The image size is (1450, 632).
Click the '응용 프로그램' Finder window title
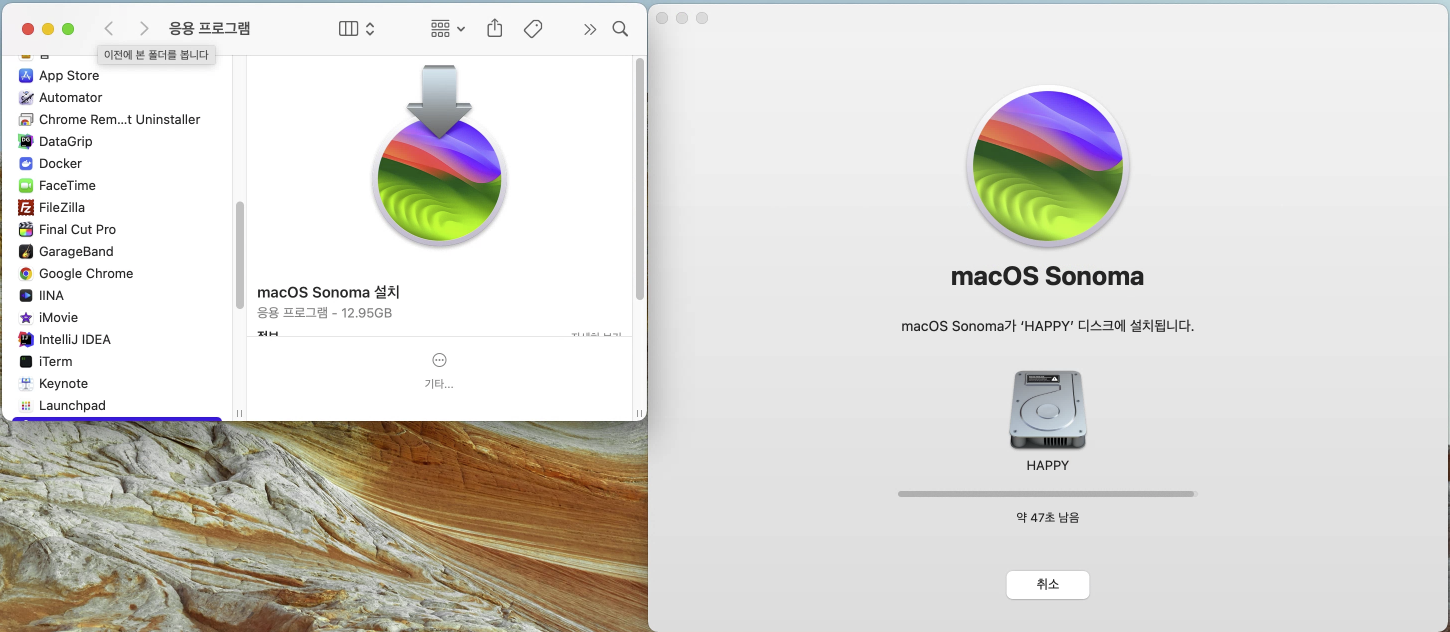[210, 29]
